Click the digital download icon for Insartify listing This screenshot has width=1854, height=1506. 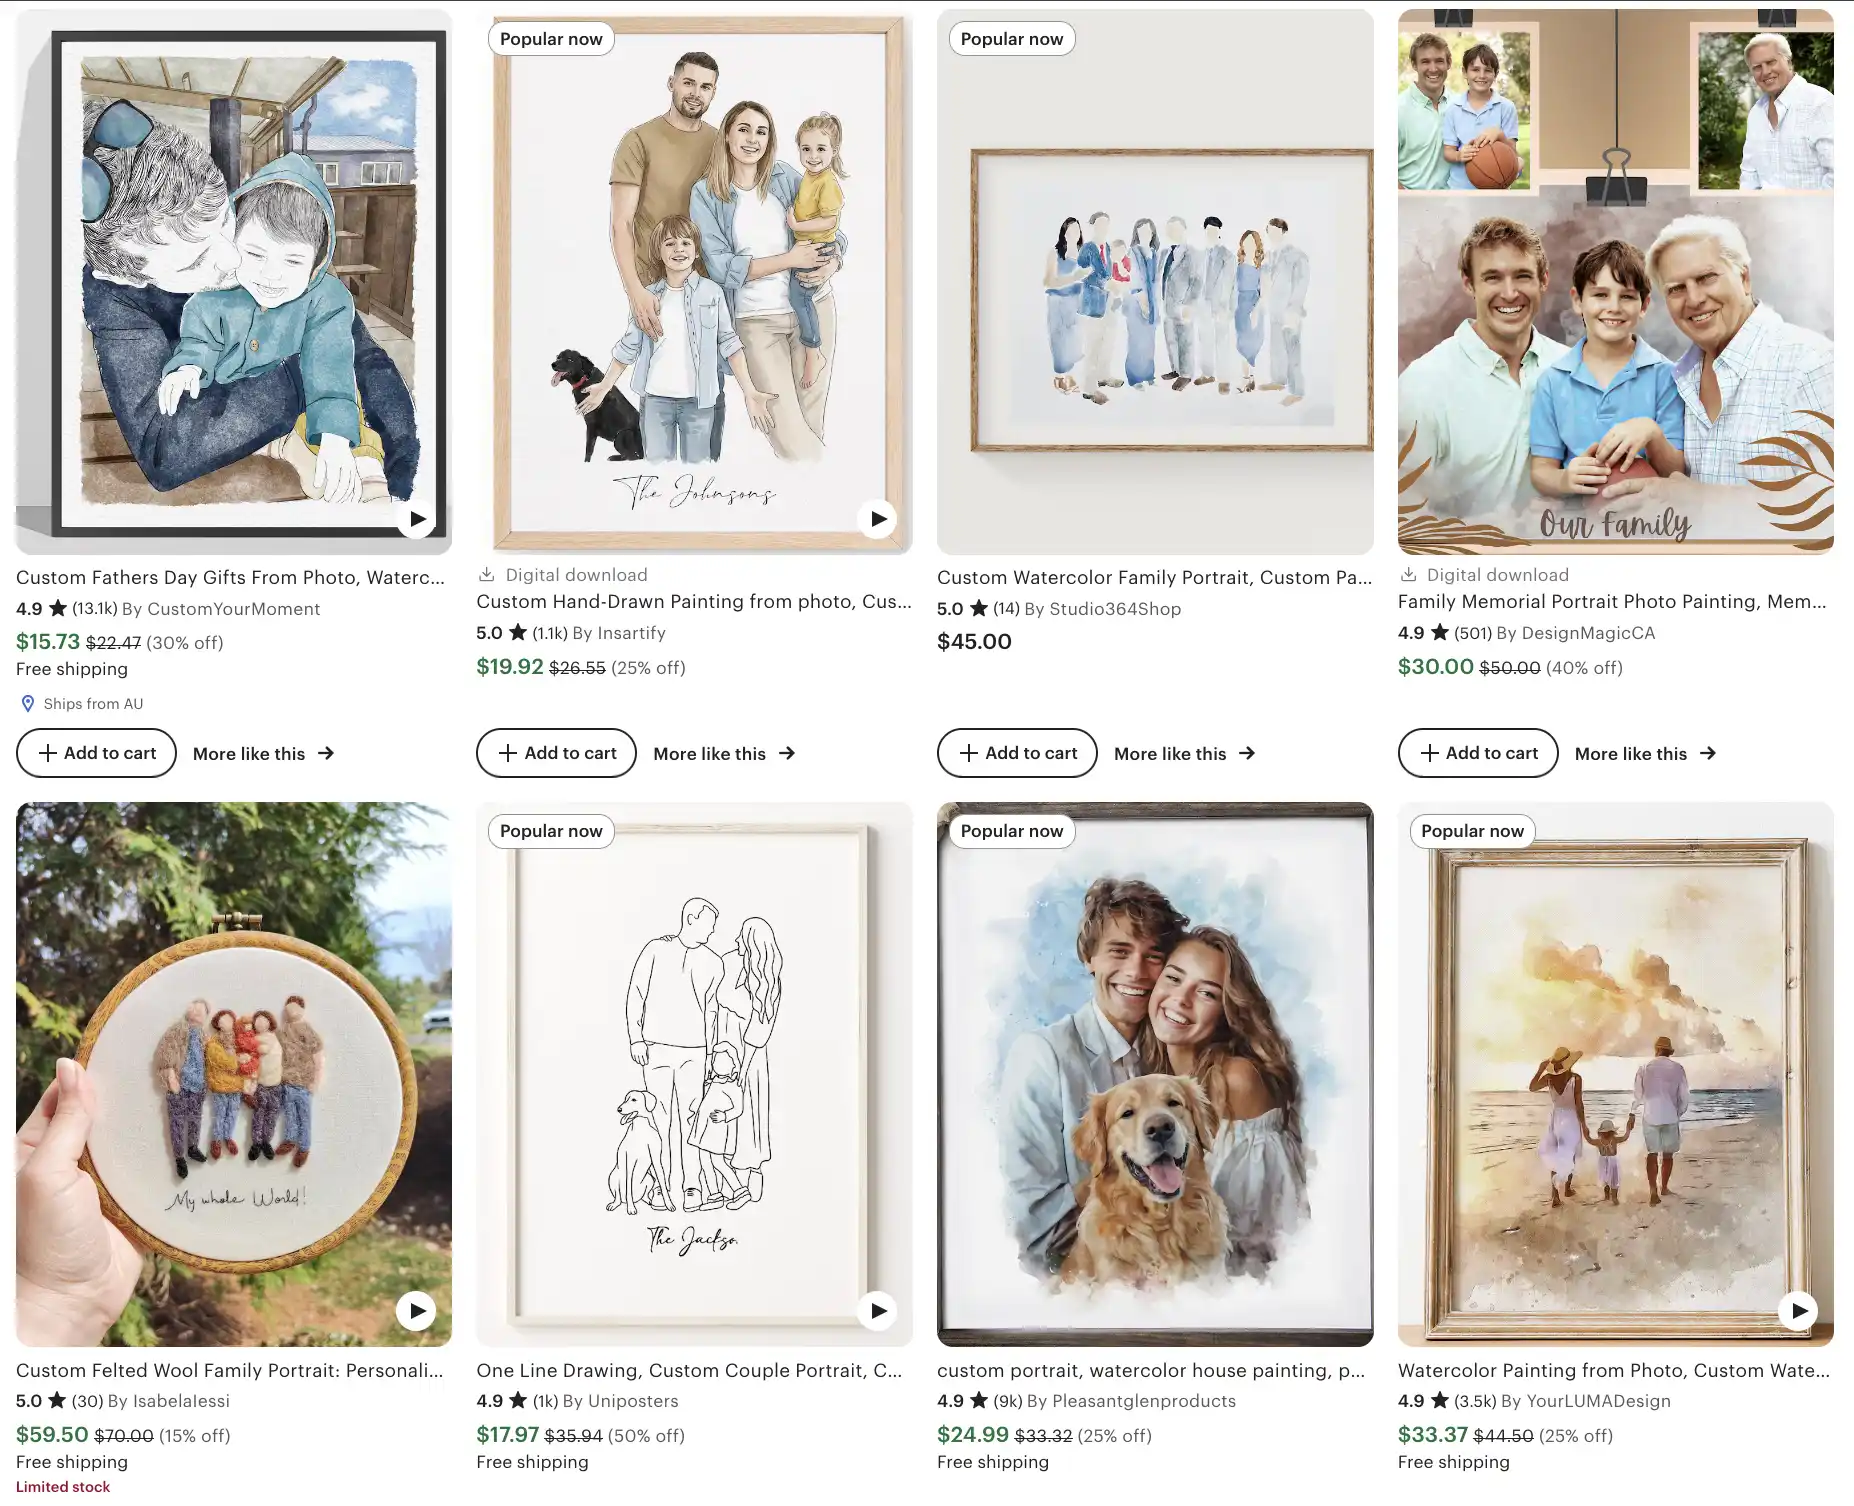487,575
